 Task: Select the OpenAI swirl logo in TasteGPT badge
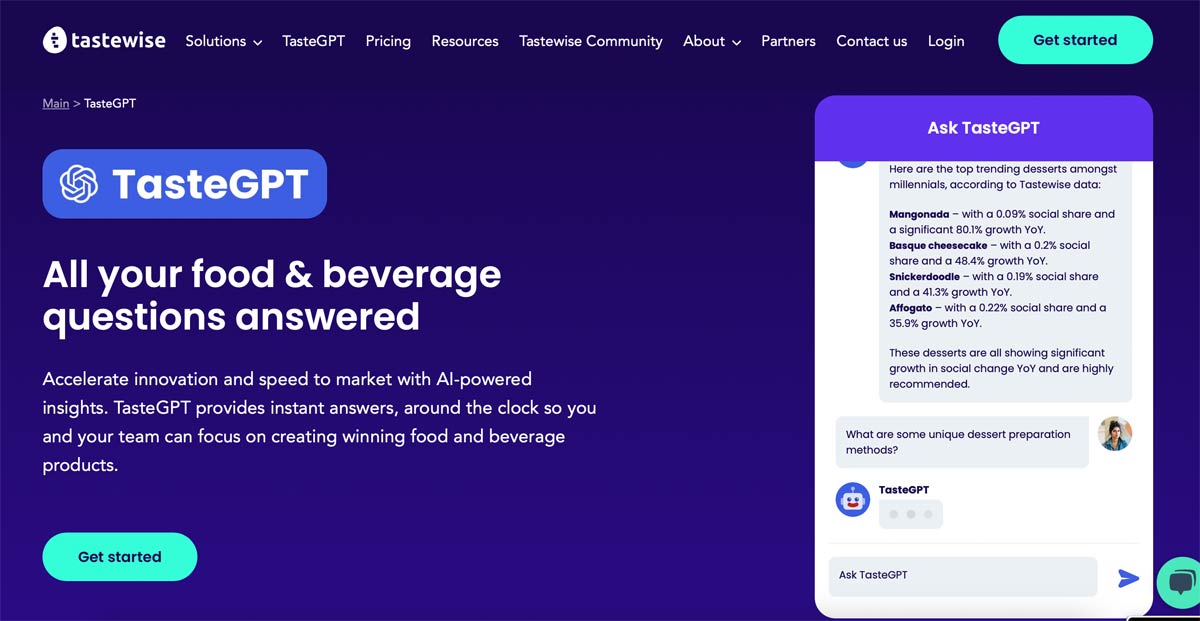pyautogui.click(x=79, y=184)
